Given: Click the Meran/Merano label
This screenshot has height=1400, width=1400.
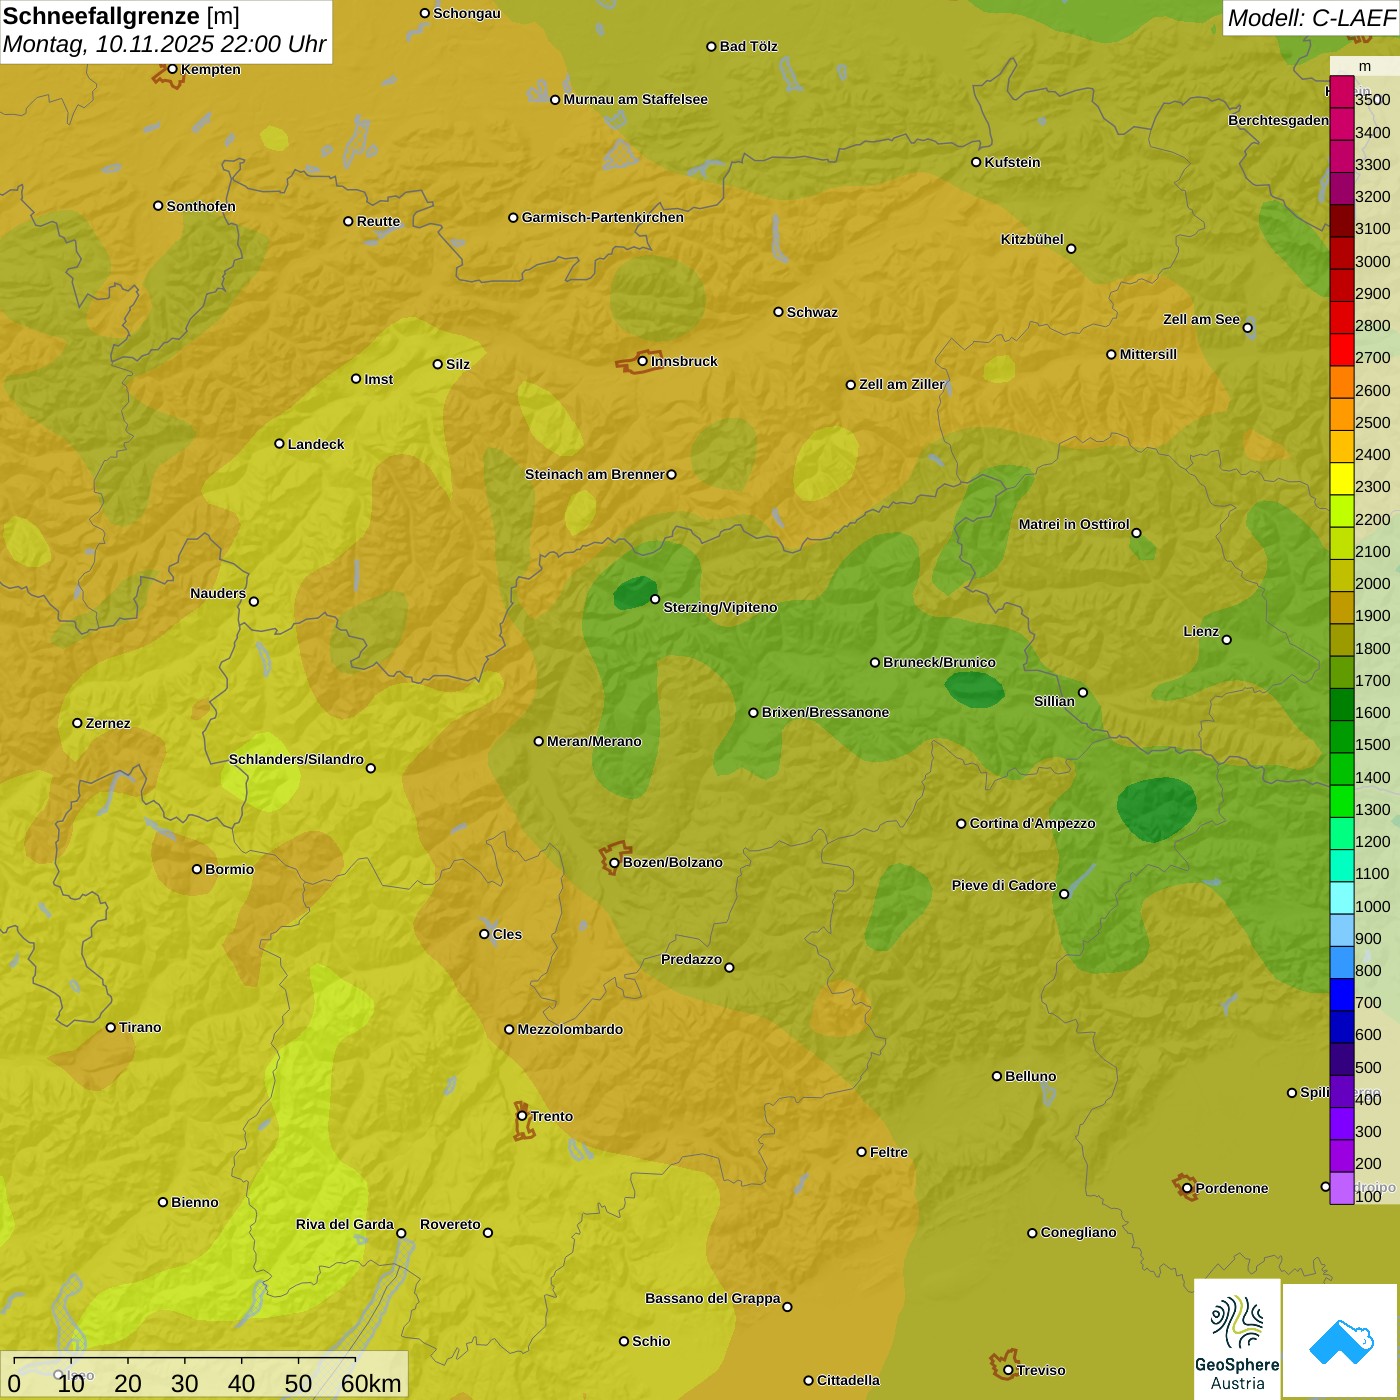Looking at the screenshot, I should coord(594,741).
